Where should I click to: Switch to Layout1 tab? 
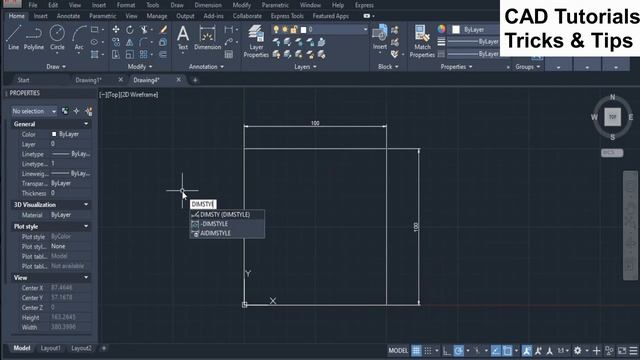[51, 348]
